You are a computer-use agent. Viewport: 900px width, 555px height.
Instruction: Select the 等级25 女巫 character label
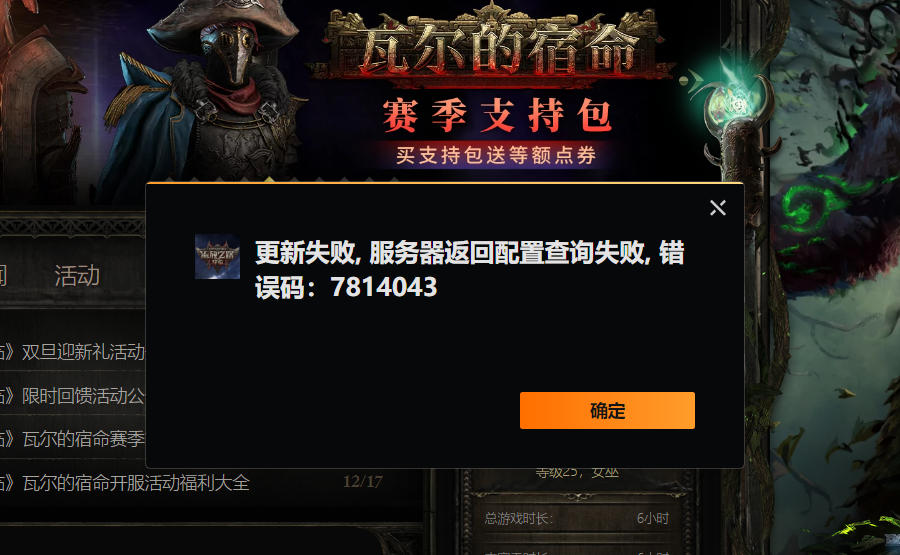[577, 473]
